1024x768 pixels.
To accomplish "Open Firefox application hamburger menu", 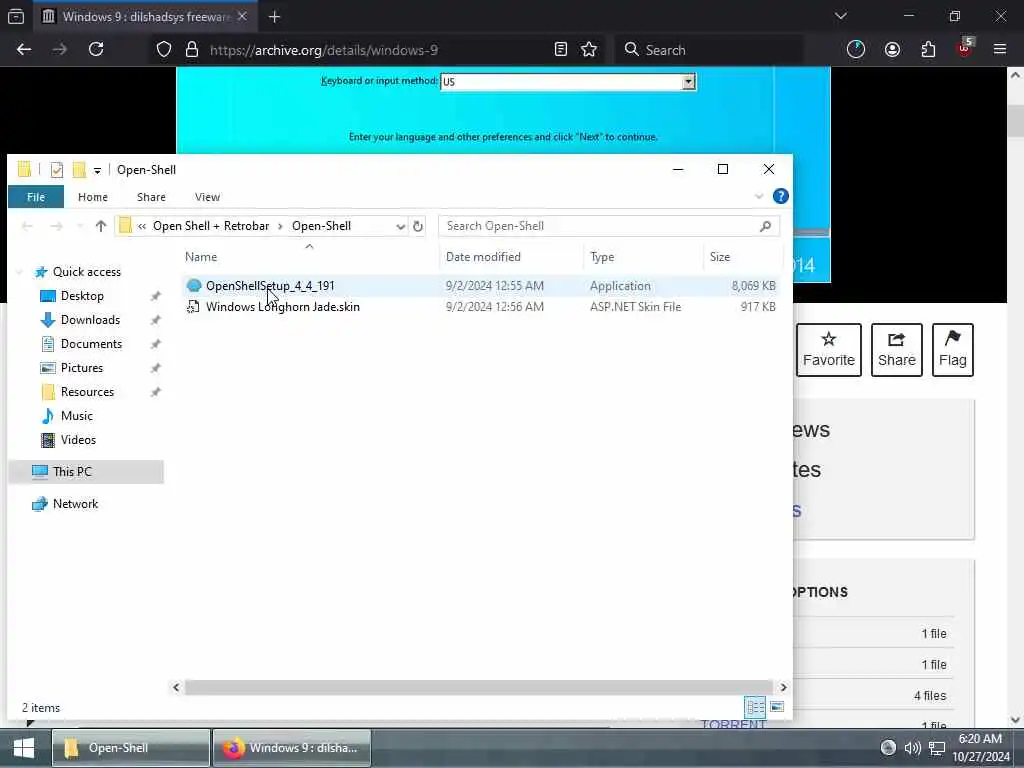I will [1000, 49].
